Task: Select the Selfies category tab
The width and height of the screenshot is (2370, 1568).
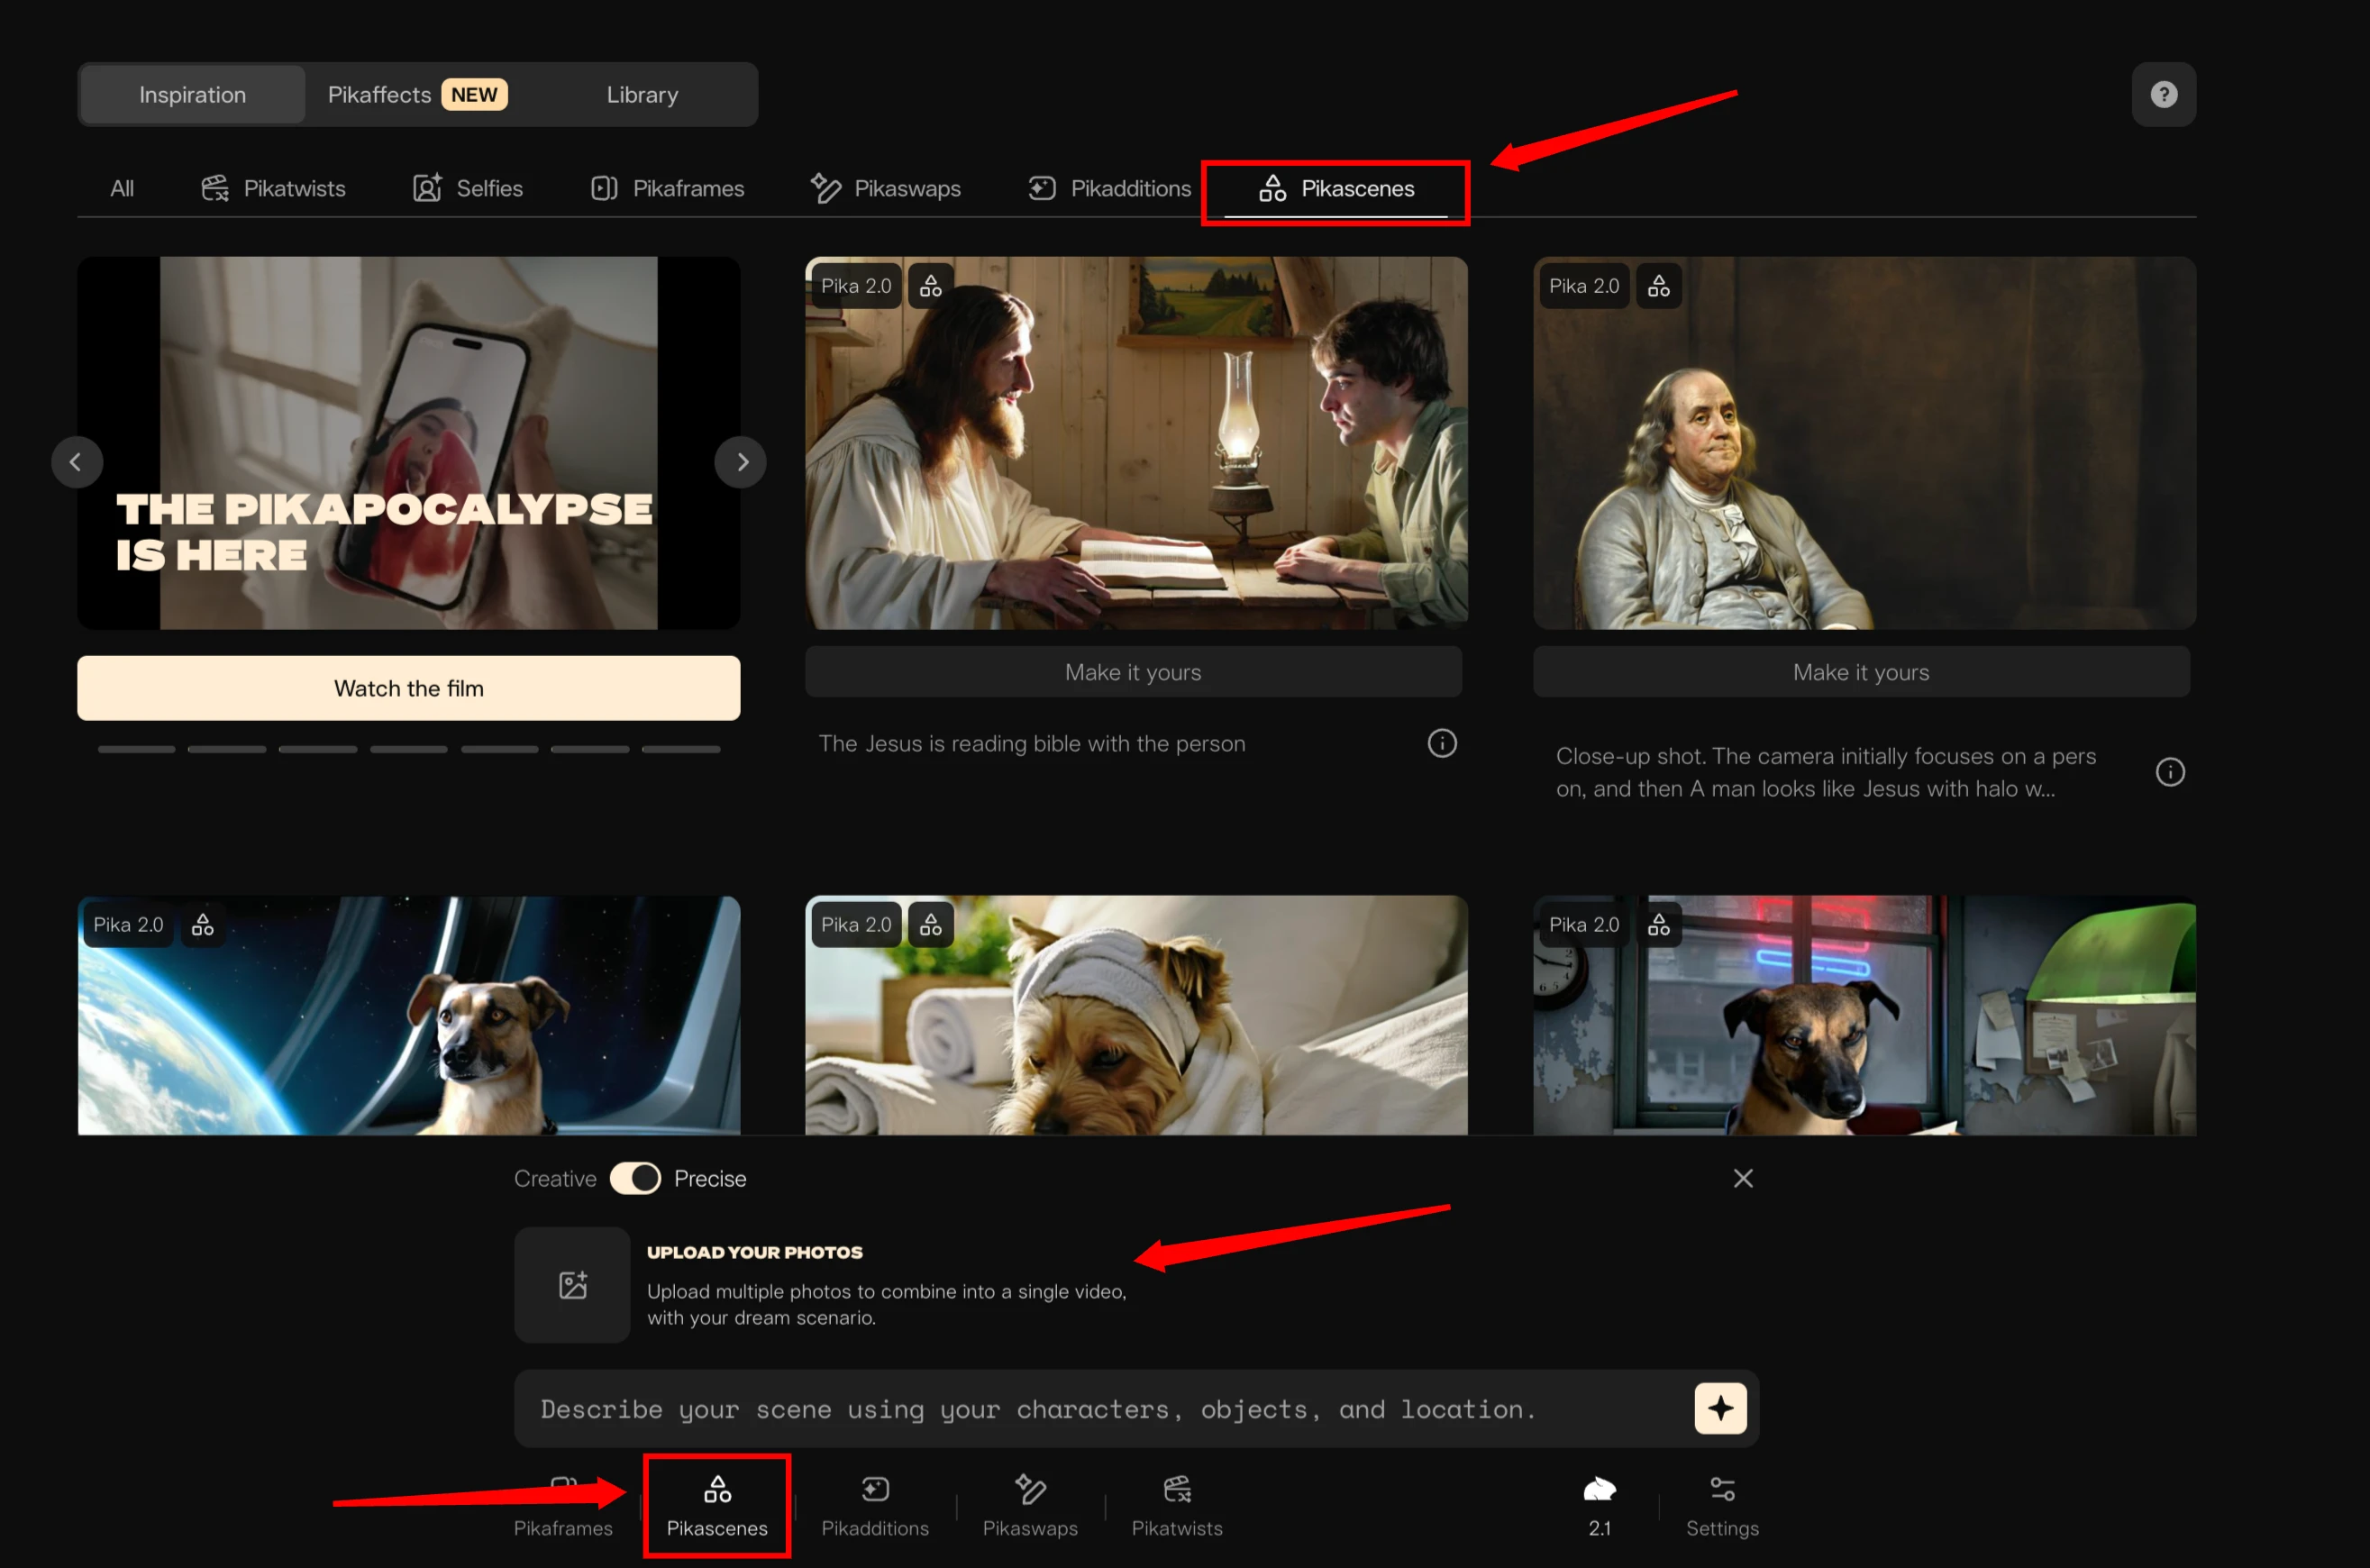Action: 468,188
